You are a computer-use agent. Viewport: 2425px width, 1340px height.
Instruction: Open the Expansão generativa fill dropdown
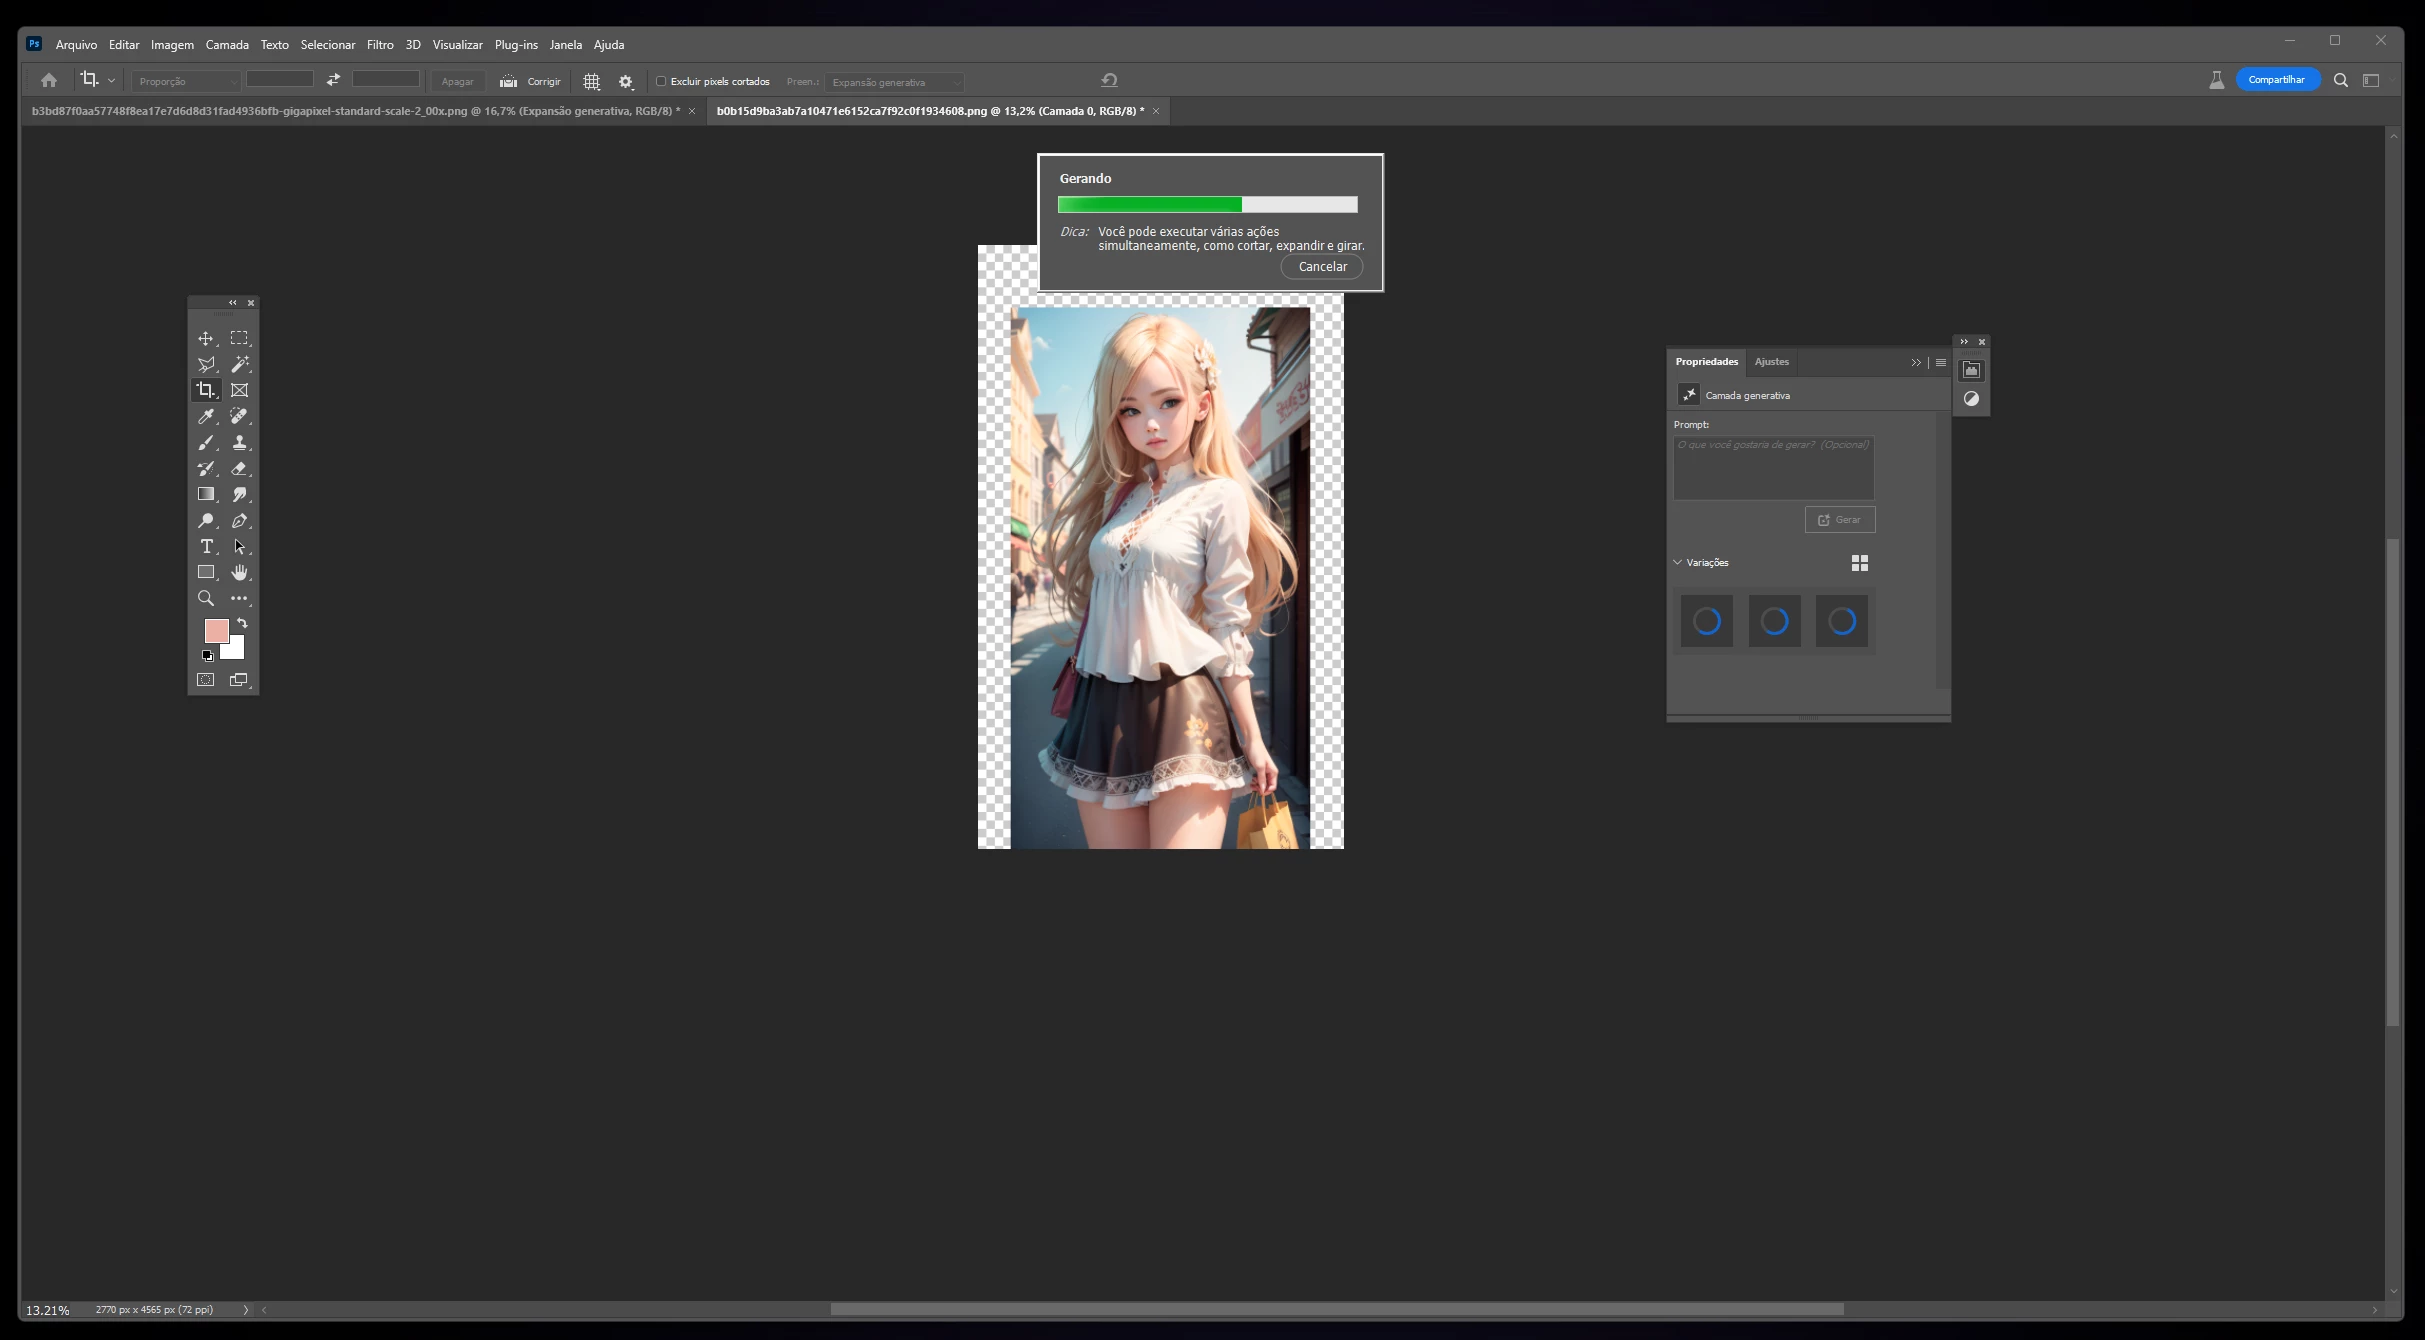point(895,82)
